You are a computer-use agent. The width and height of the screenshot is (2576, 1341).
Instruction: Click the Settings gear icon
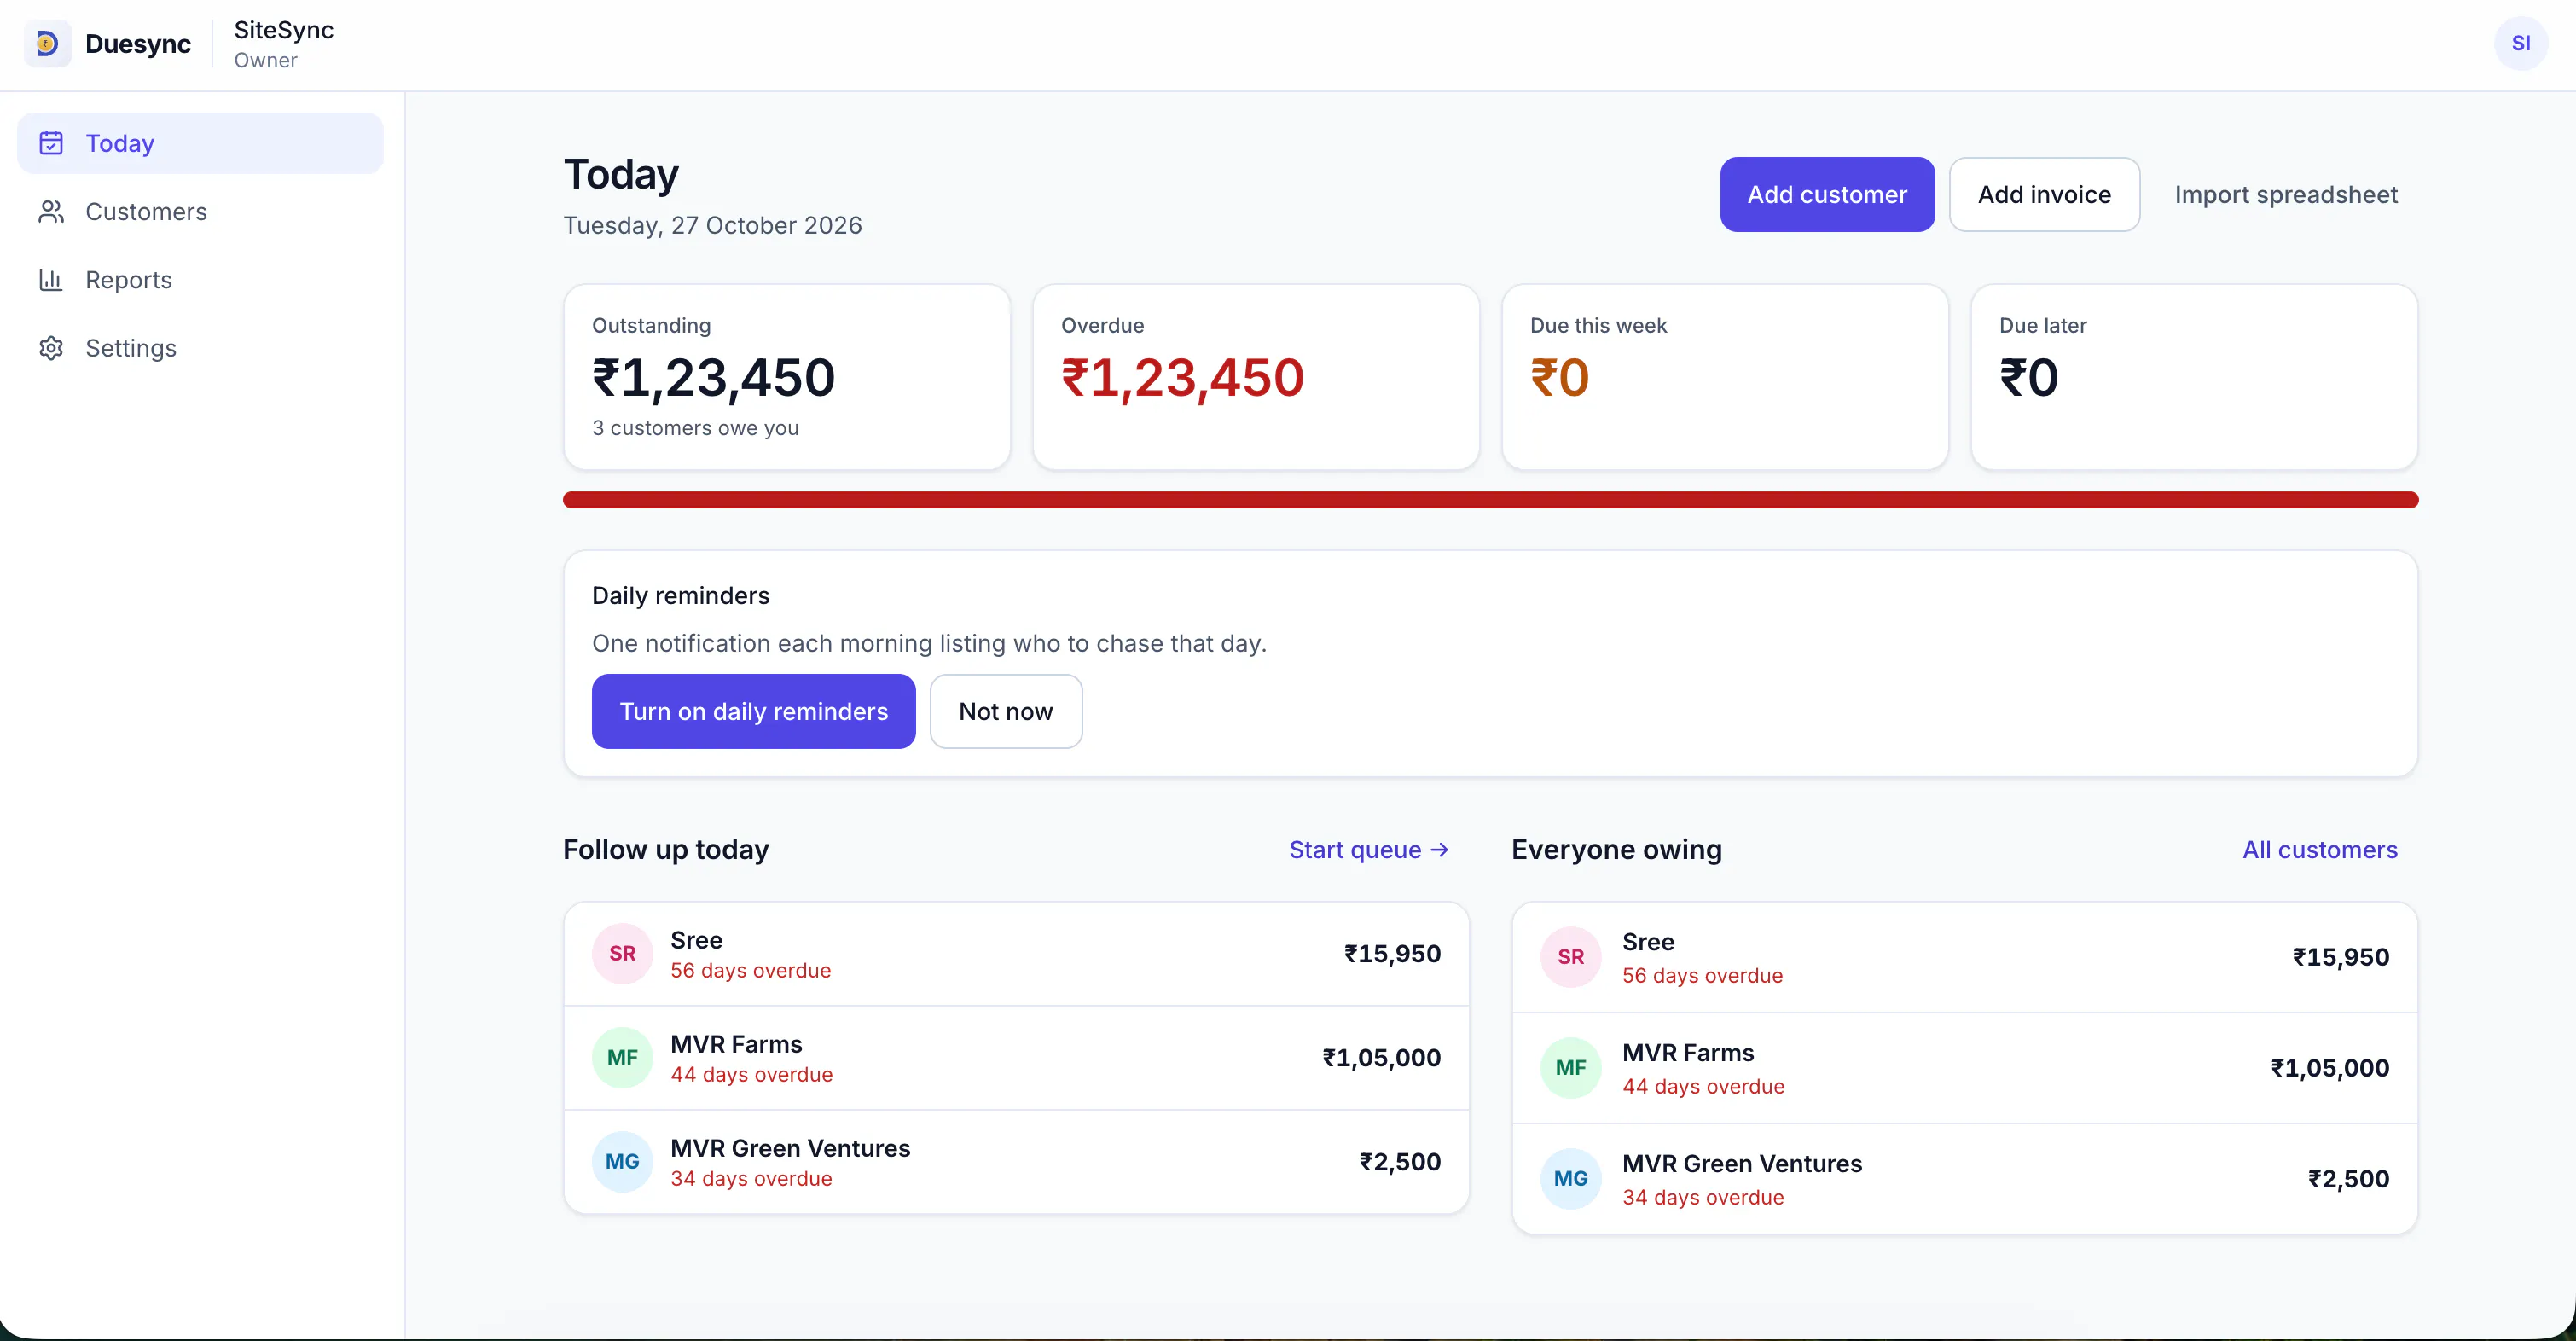coord(51,348)
